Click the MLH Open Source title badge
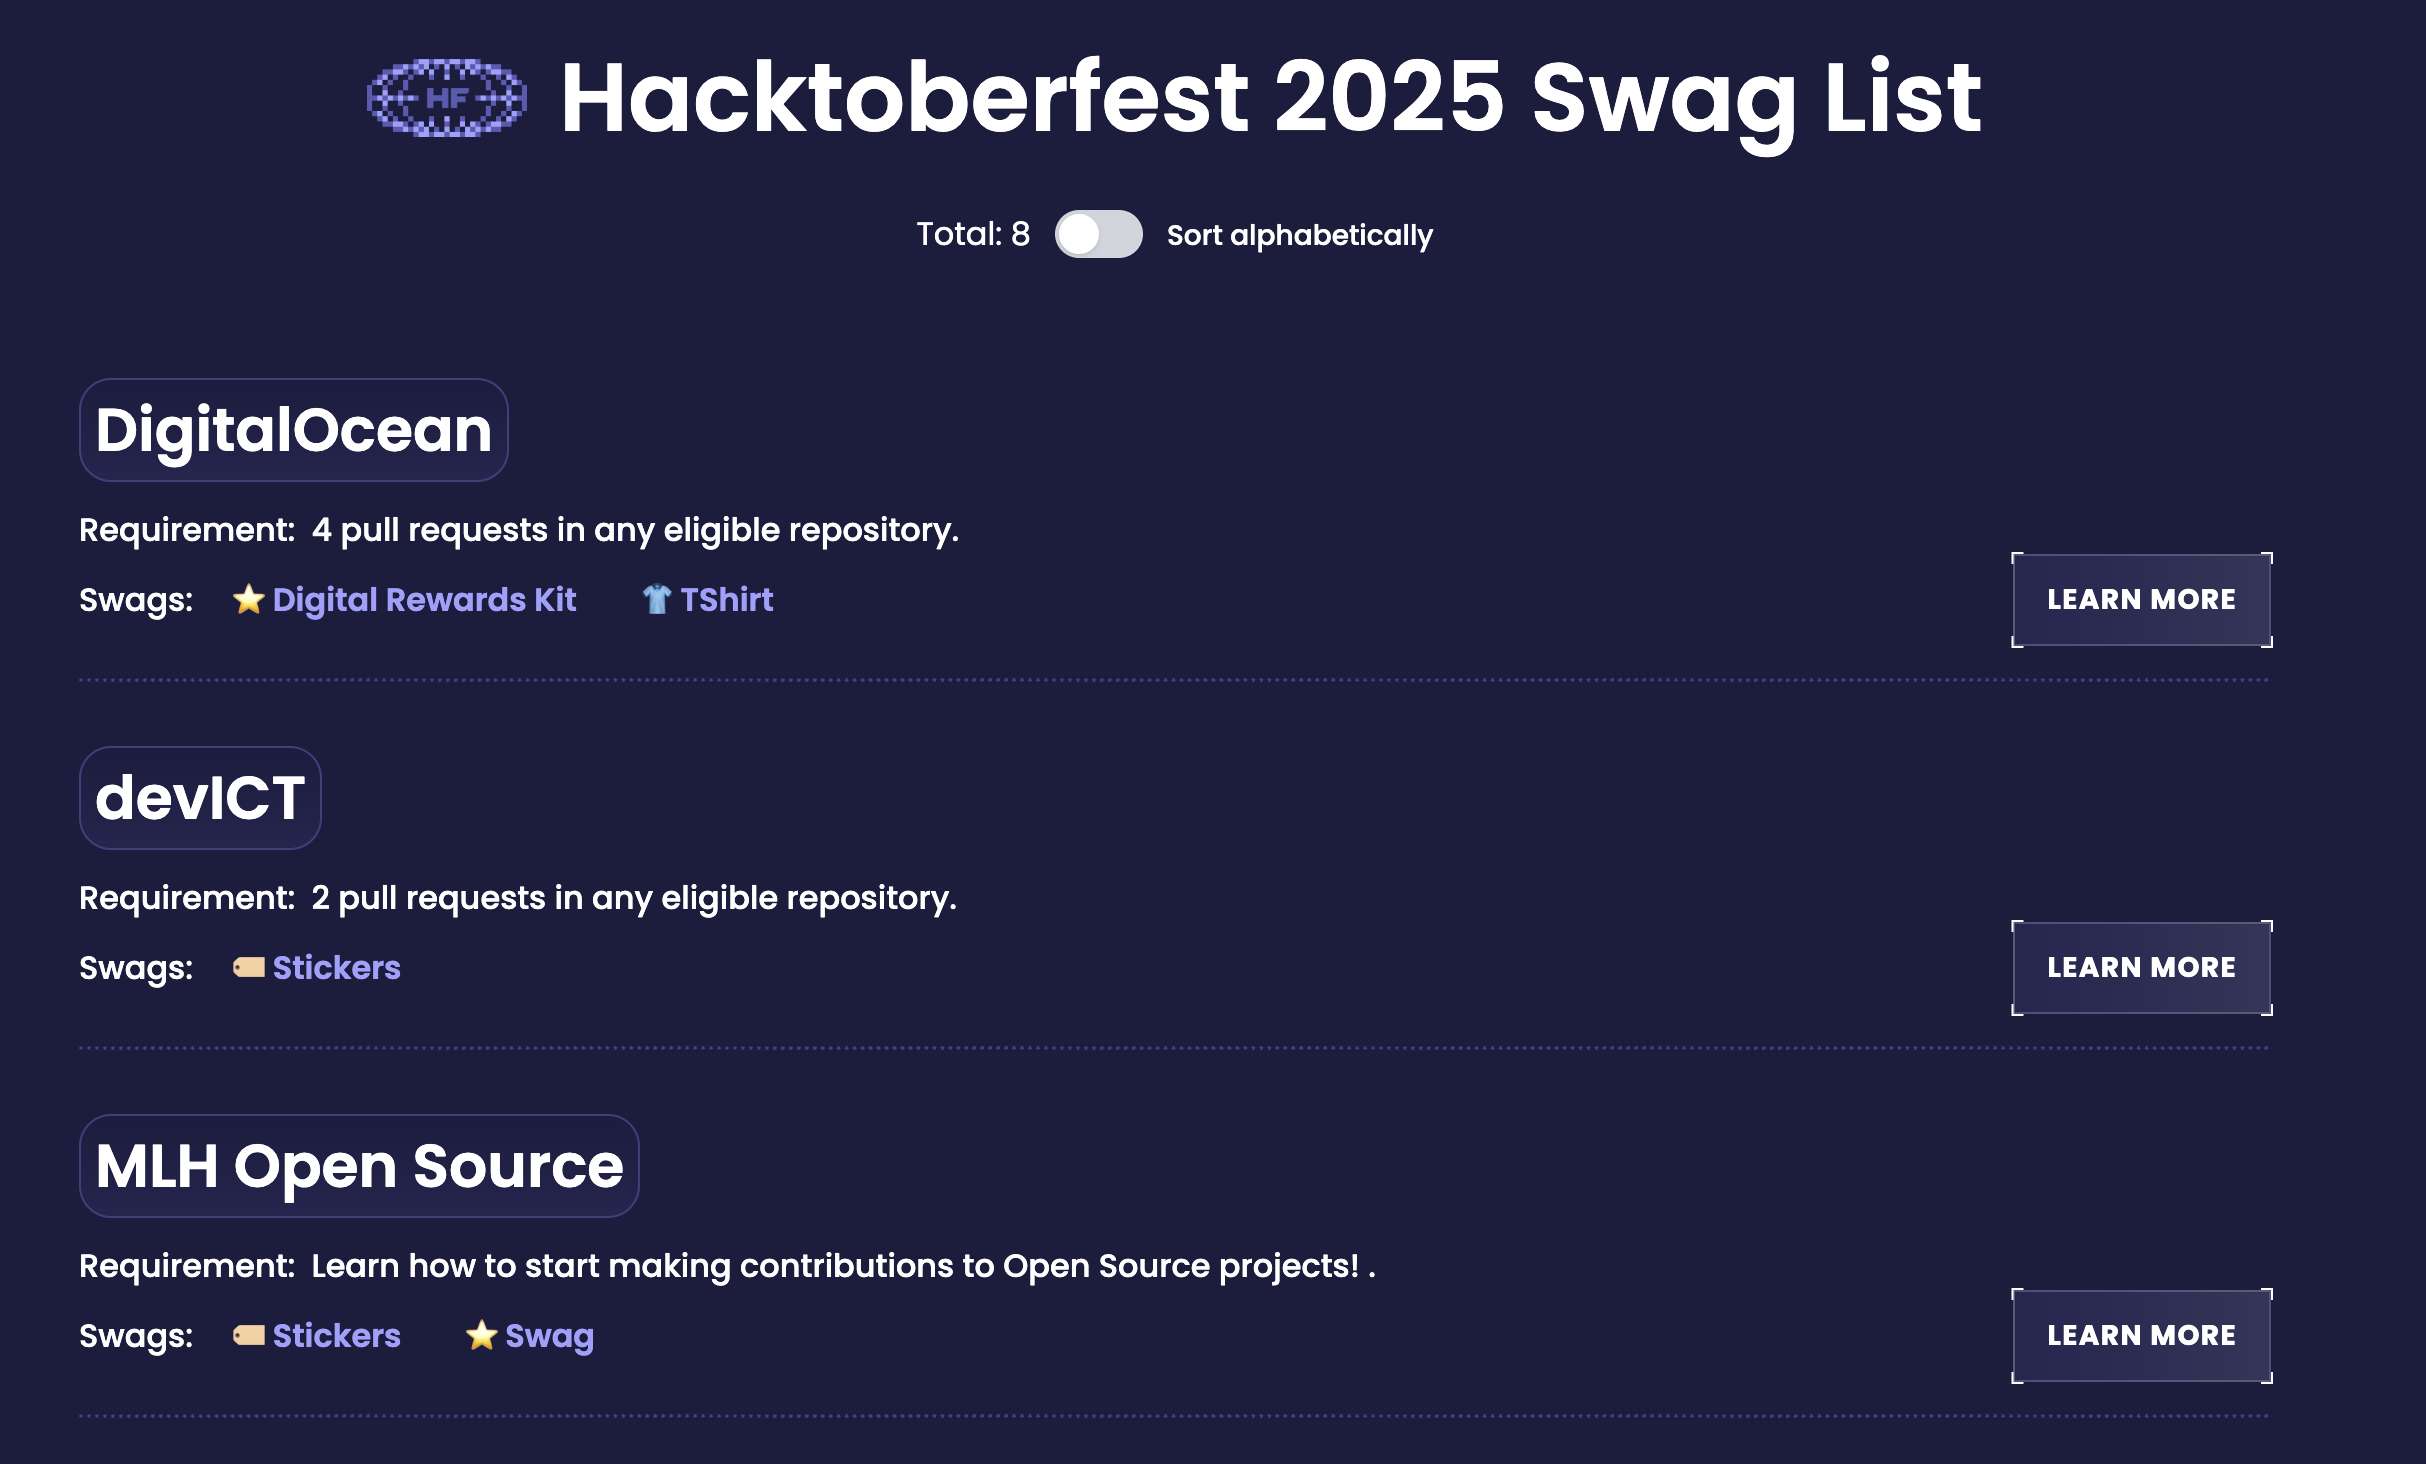 click(359, 1166)
